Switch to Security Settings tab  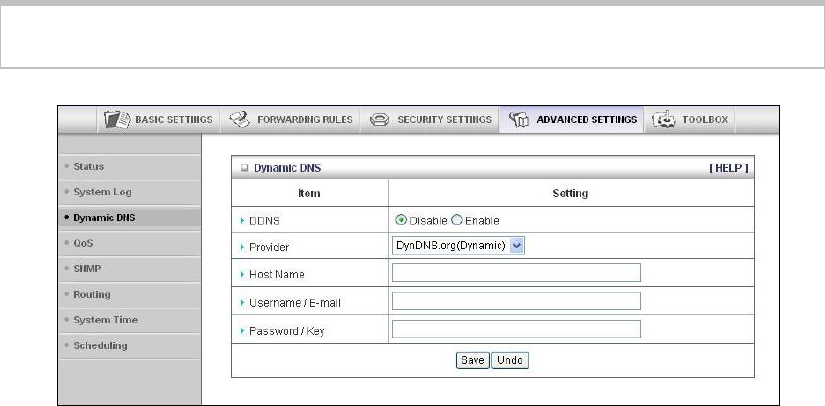(x=430, y=119)
